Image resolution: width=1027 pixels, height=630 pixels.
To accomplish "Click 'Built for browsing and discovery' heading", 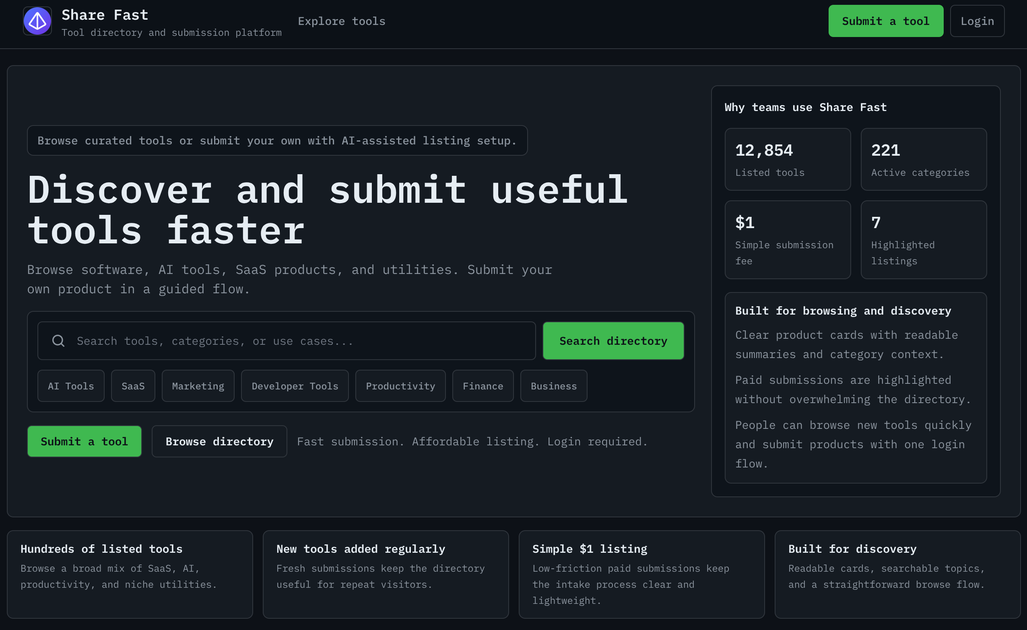I will tap(843, 310).
